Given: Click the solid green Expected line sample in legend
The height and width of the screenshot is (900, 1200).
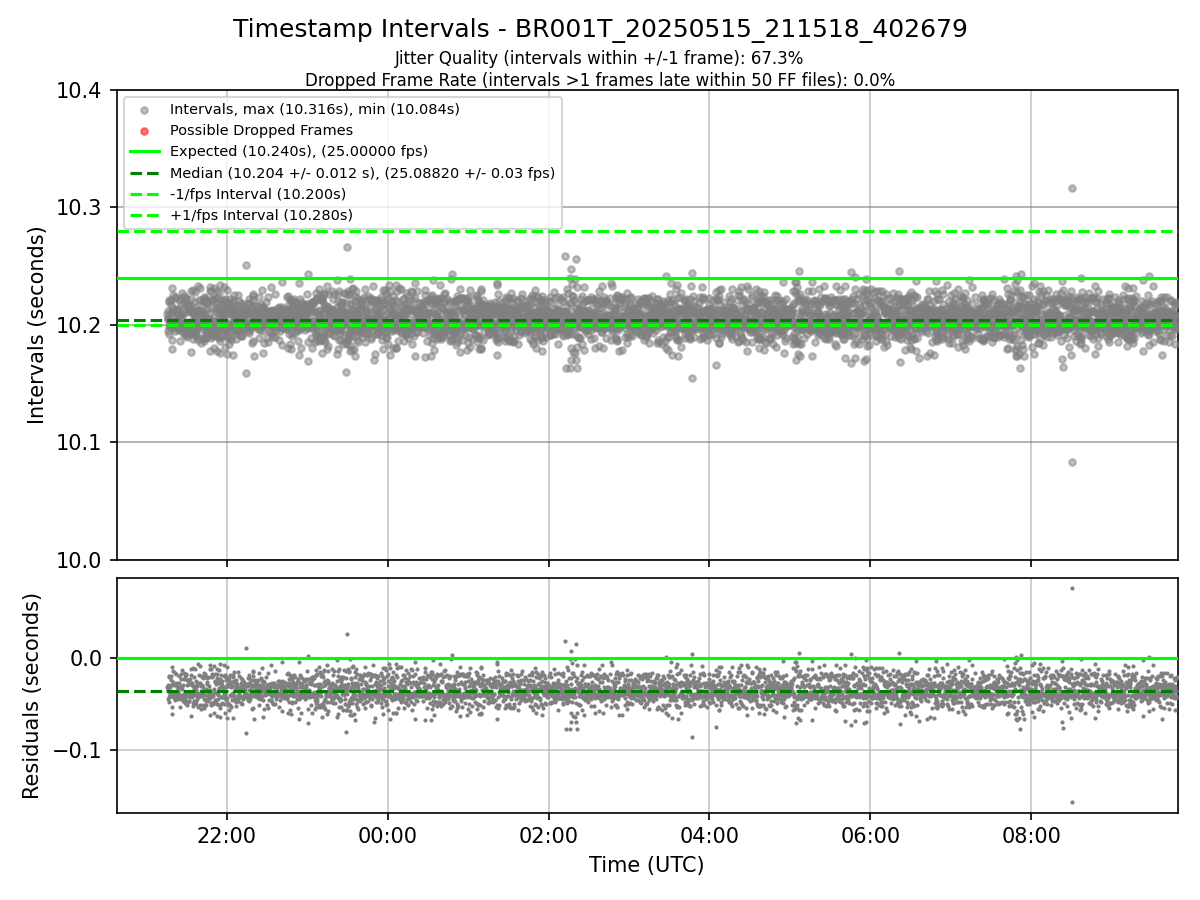Looking at the screenshot, I should click(145, 152).
